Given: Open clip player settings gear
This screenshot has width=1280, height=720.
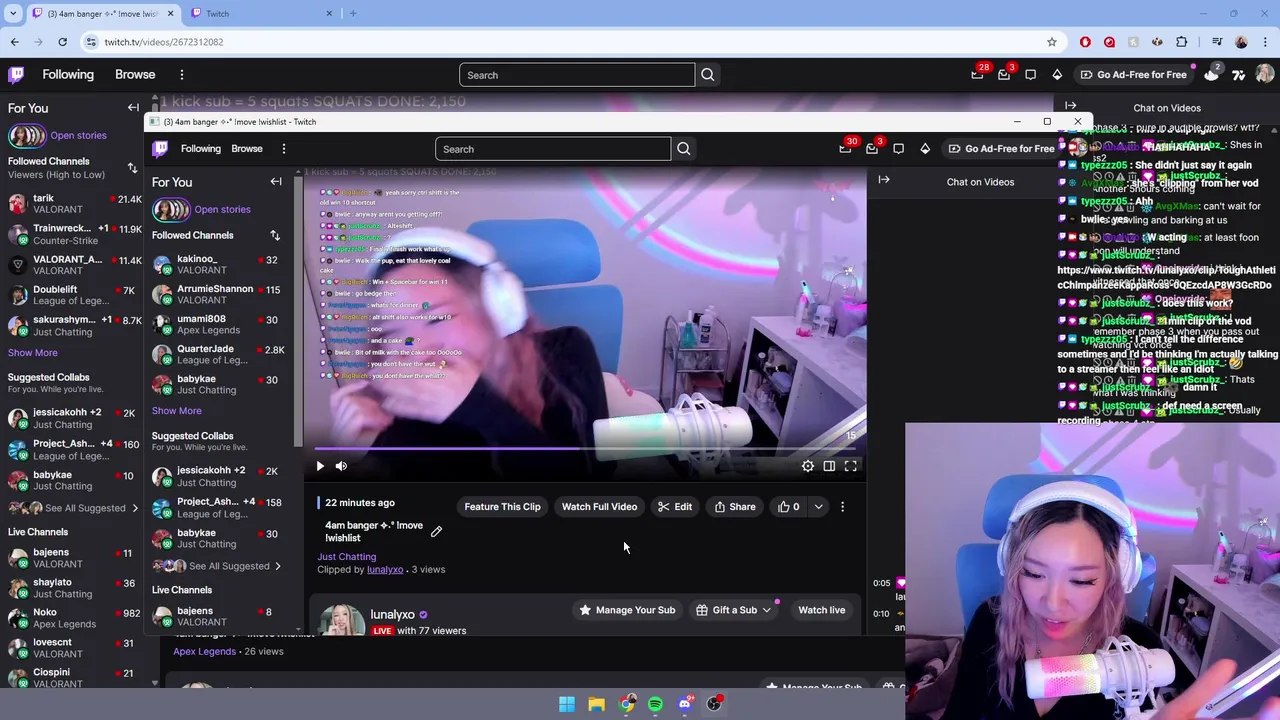Looking at the screenshot, I should [808, 466].
